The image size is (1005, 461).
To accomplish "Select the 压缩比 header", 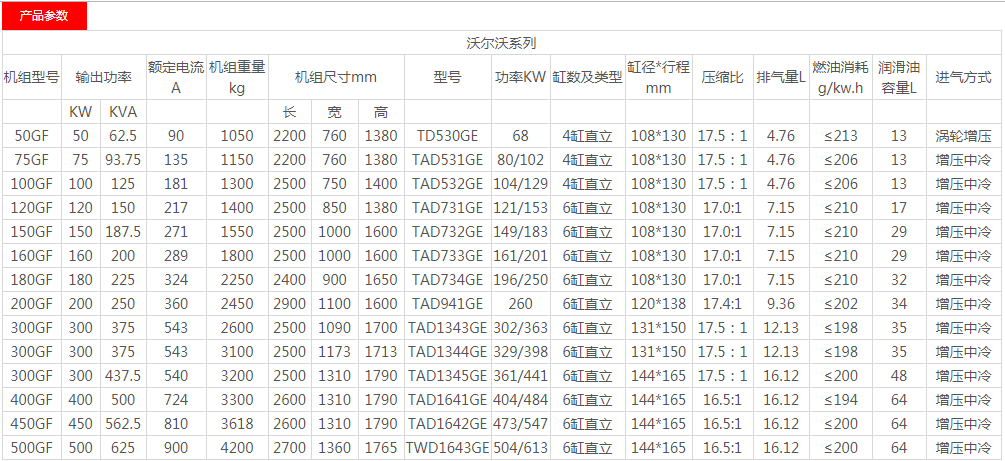I will [x=722, y=78].
